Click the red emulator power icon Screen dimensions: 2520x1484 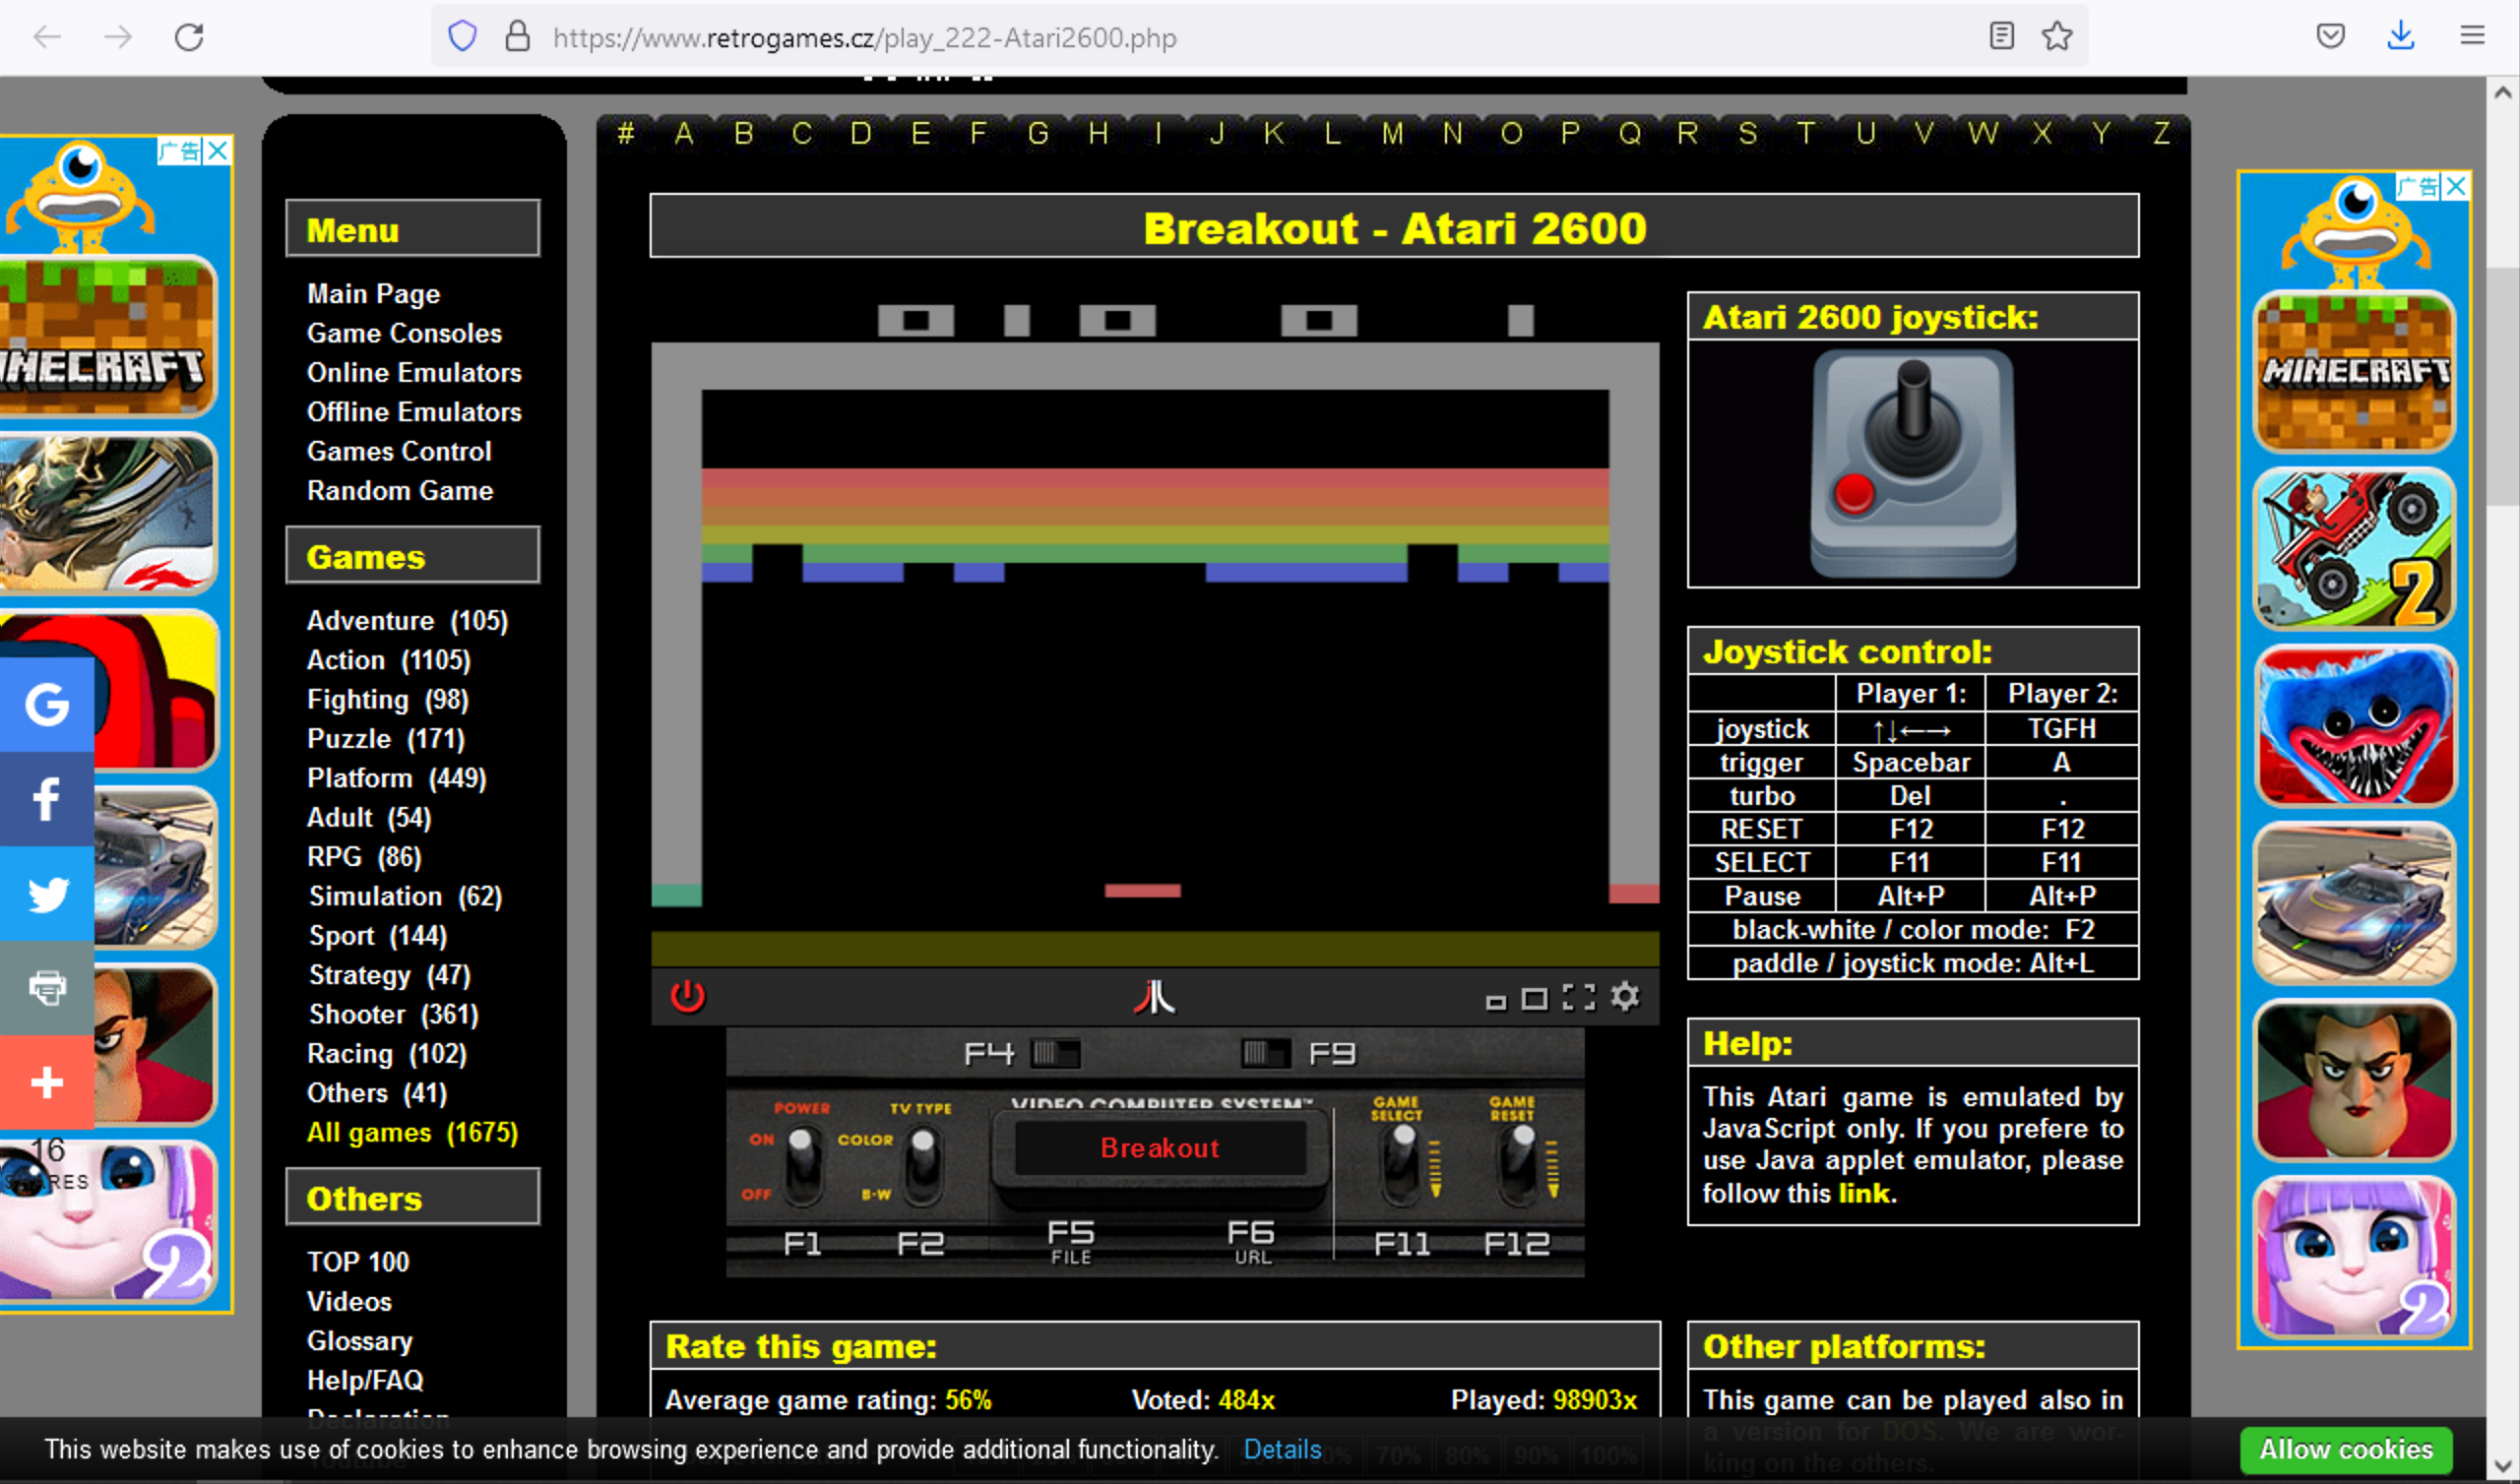click(x=687, y=996)
